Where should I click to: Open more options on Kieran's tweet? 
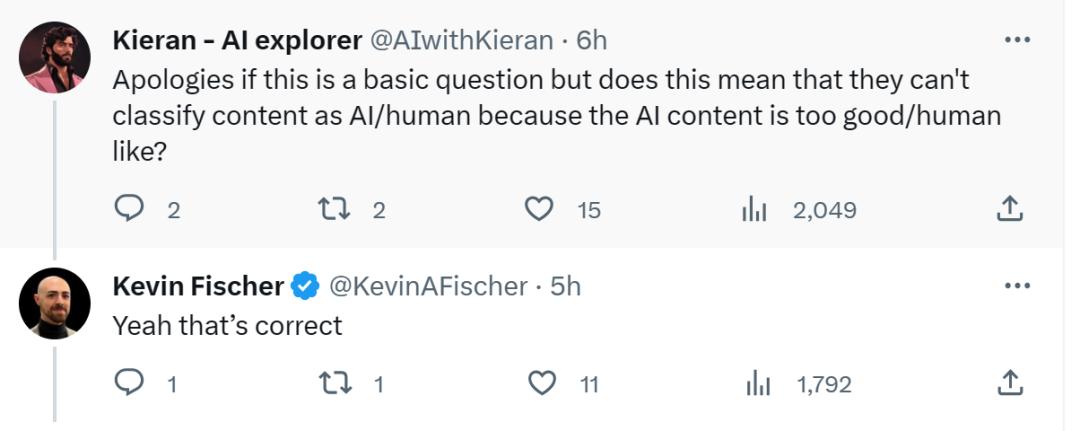1016,40
